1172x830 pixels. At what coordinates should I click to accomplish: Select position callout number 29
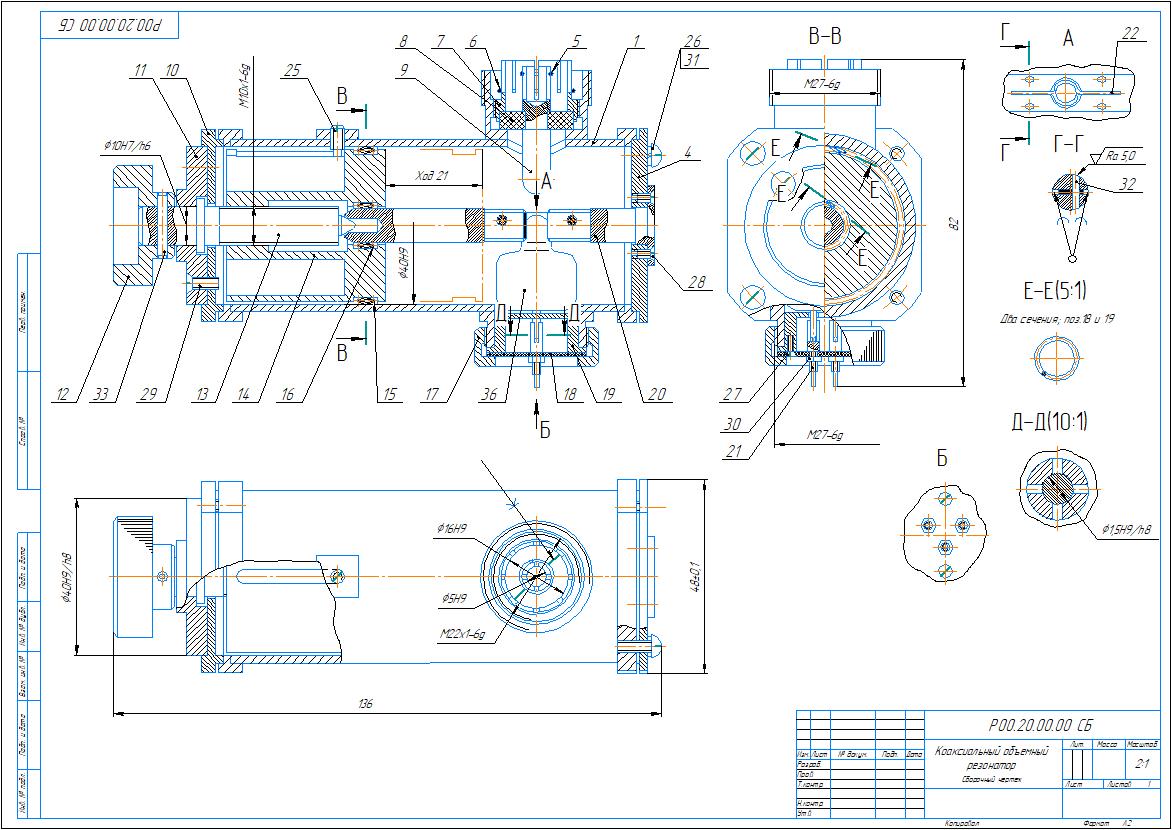pos(149,393)
